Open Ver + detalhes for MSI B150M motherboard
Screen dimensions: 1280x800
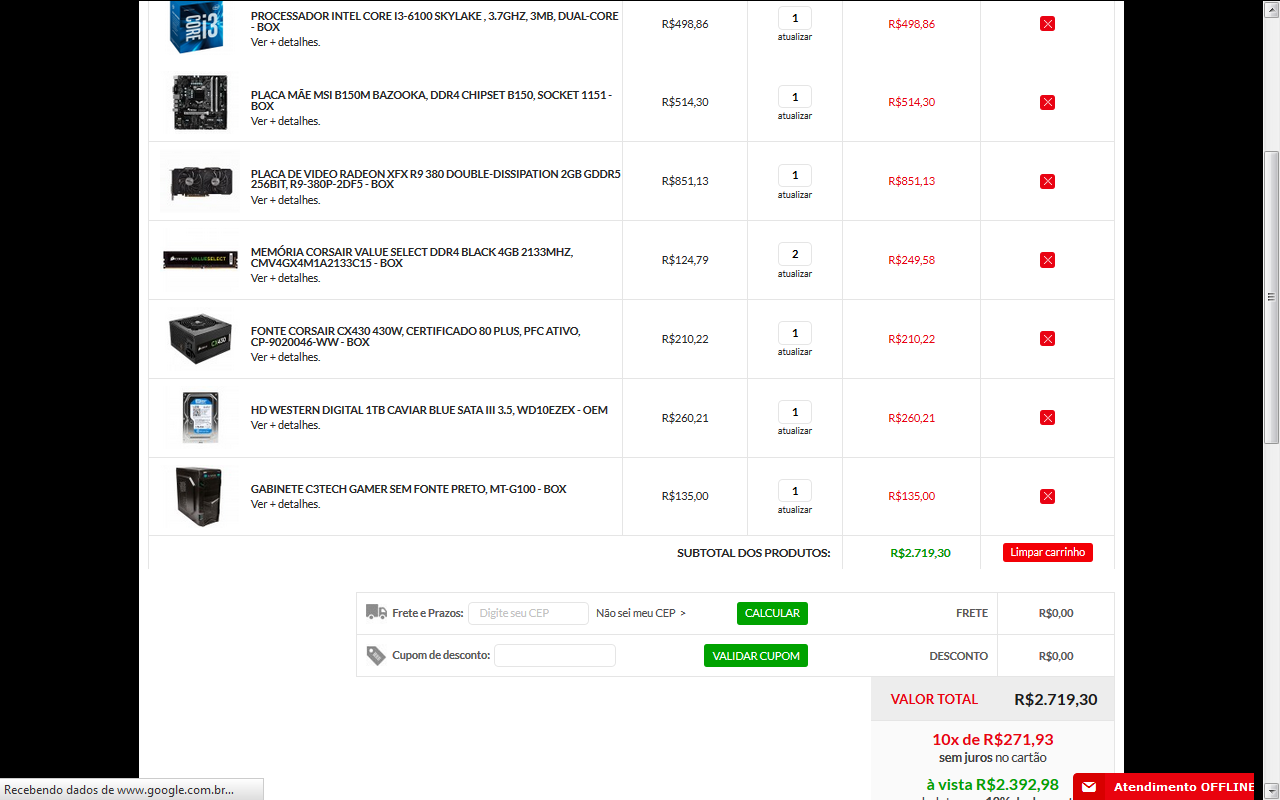(286, 121)
